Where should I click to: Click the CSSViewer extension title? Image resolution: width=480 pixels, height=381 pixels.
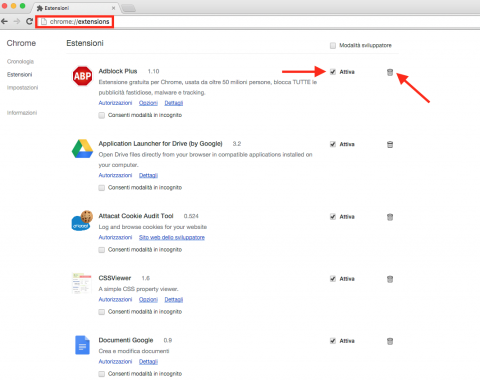[x=115, y=278]
